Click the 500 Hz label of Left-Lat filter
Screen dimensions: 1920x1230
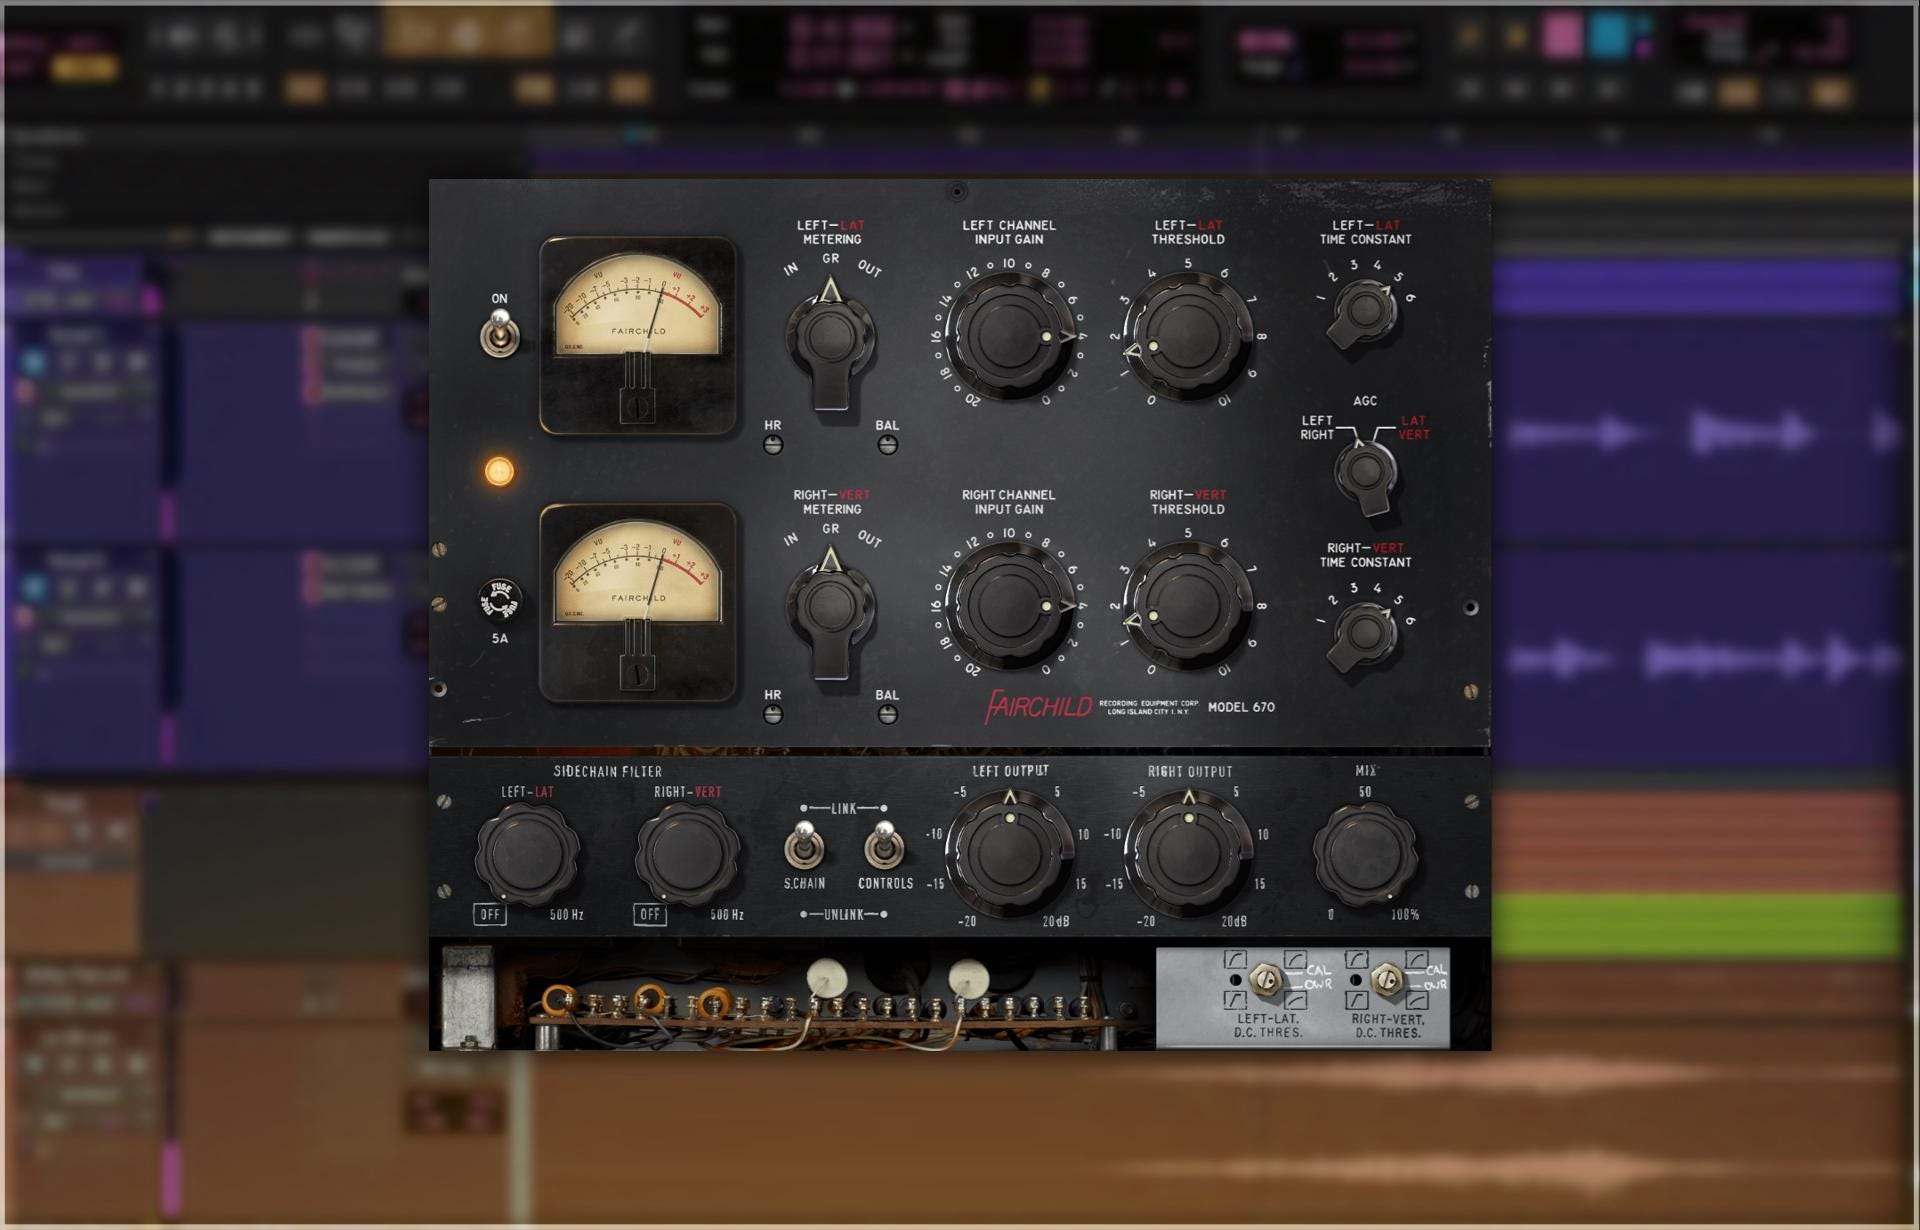tap(567, 915)
